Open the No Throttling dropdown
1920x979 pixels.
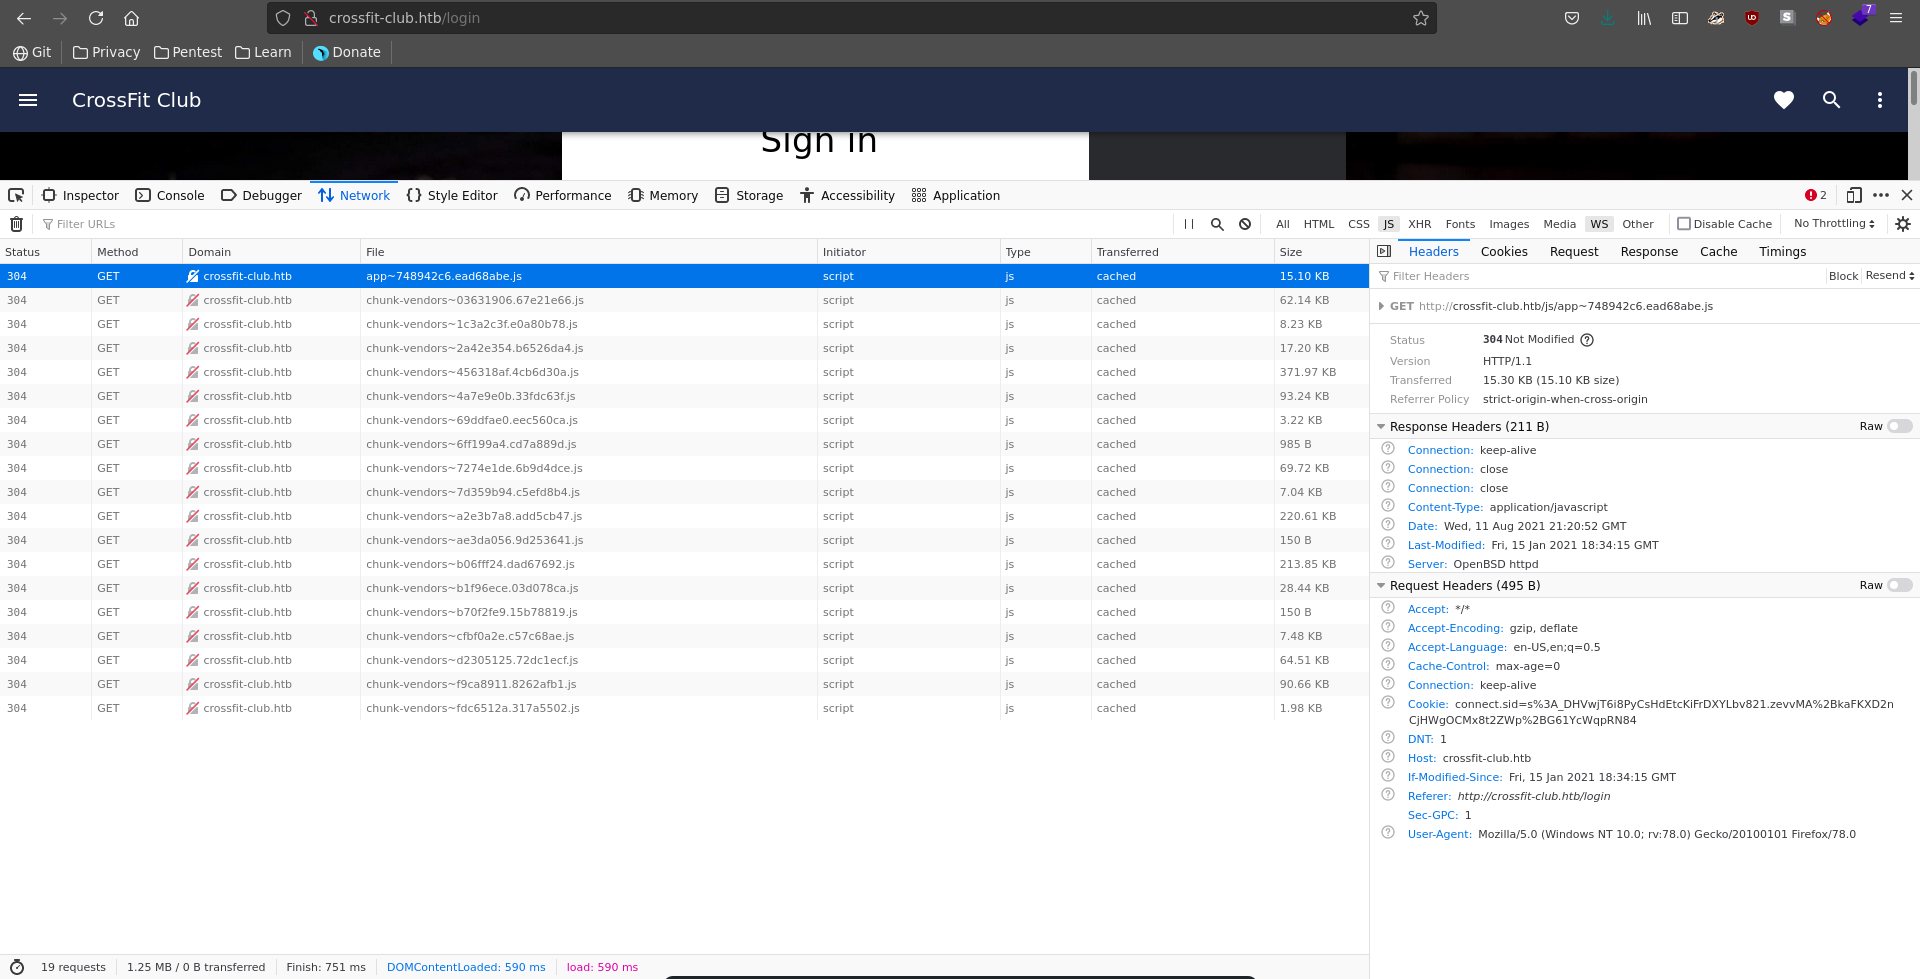pyautogui.click(x=1834, y=224)
